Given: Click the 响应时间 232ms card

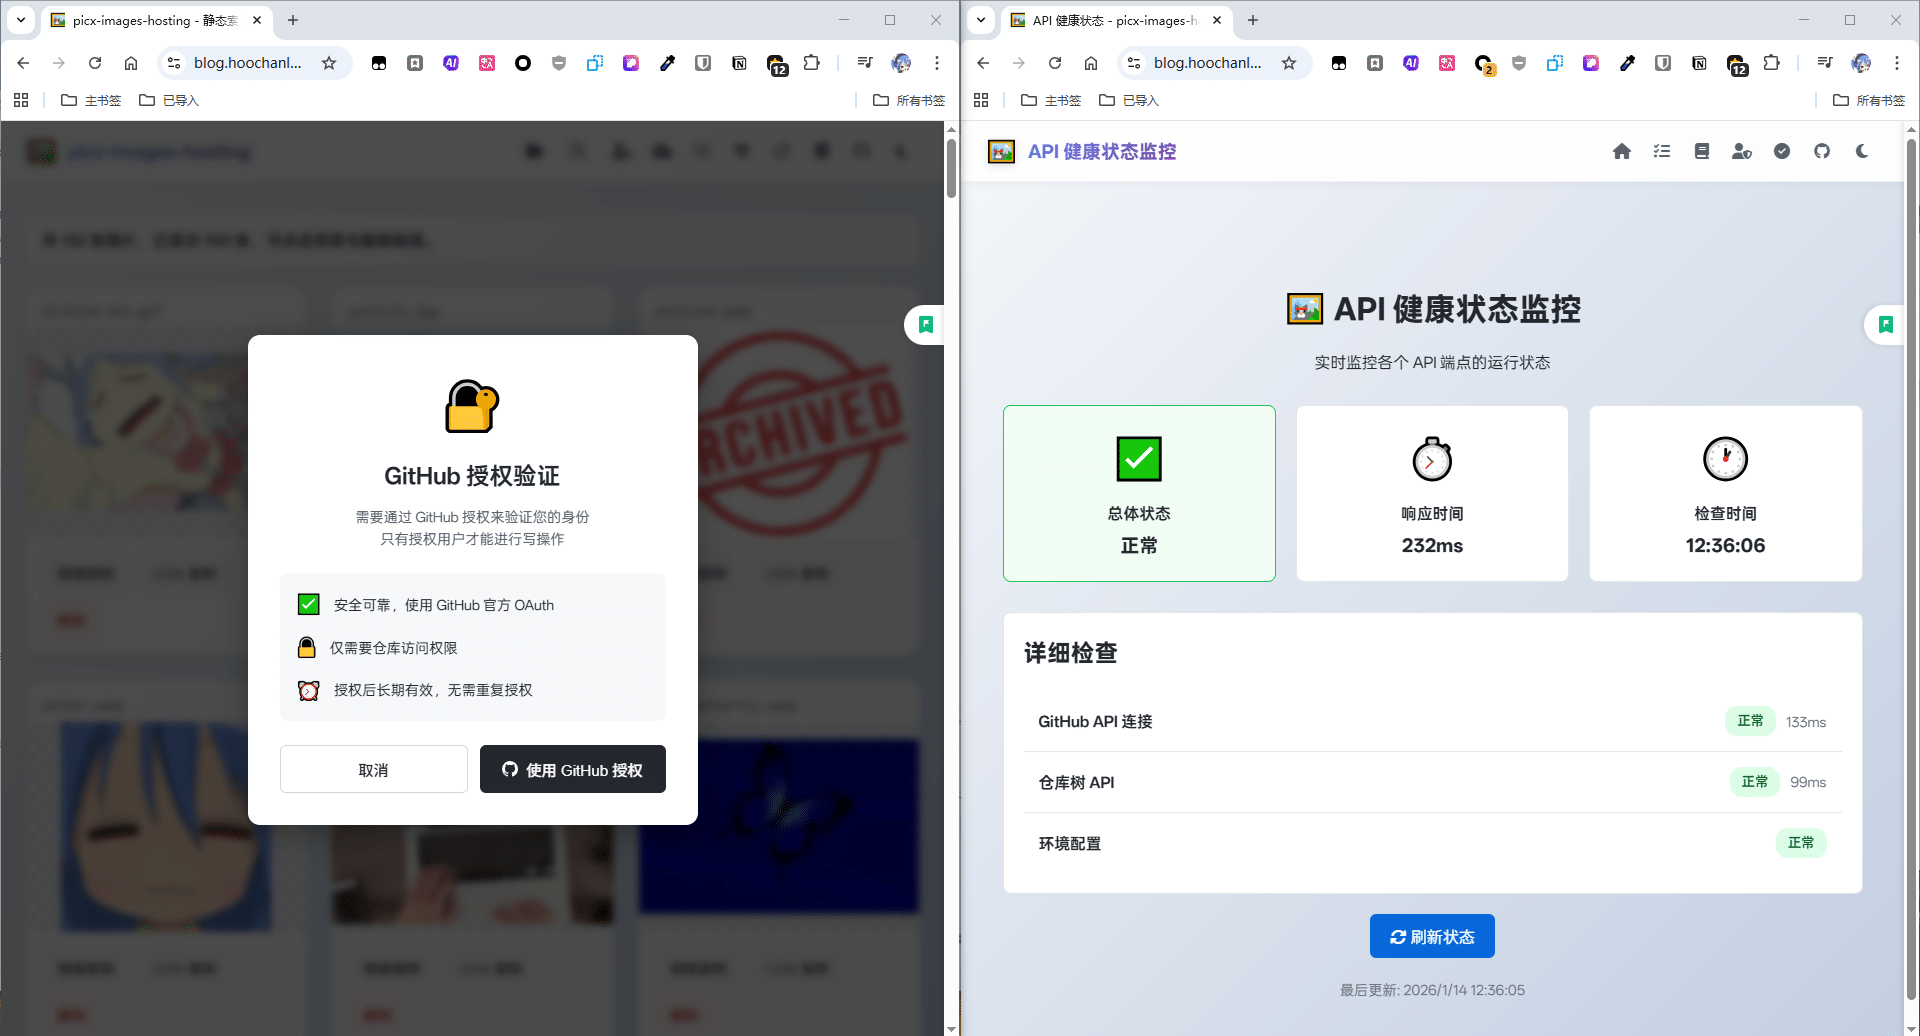Looking at the screenshot, I should pos(1432,493).
